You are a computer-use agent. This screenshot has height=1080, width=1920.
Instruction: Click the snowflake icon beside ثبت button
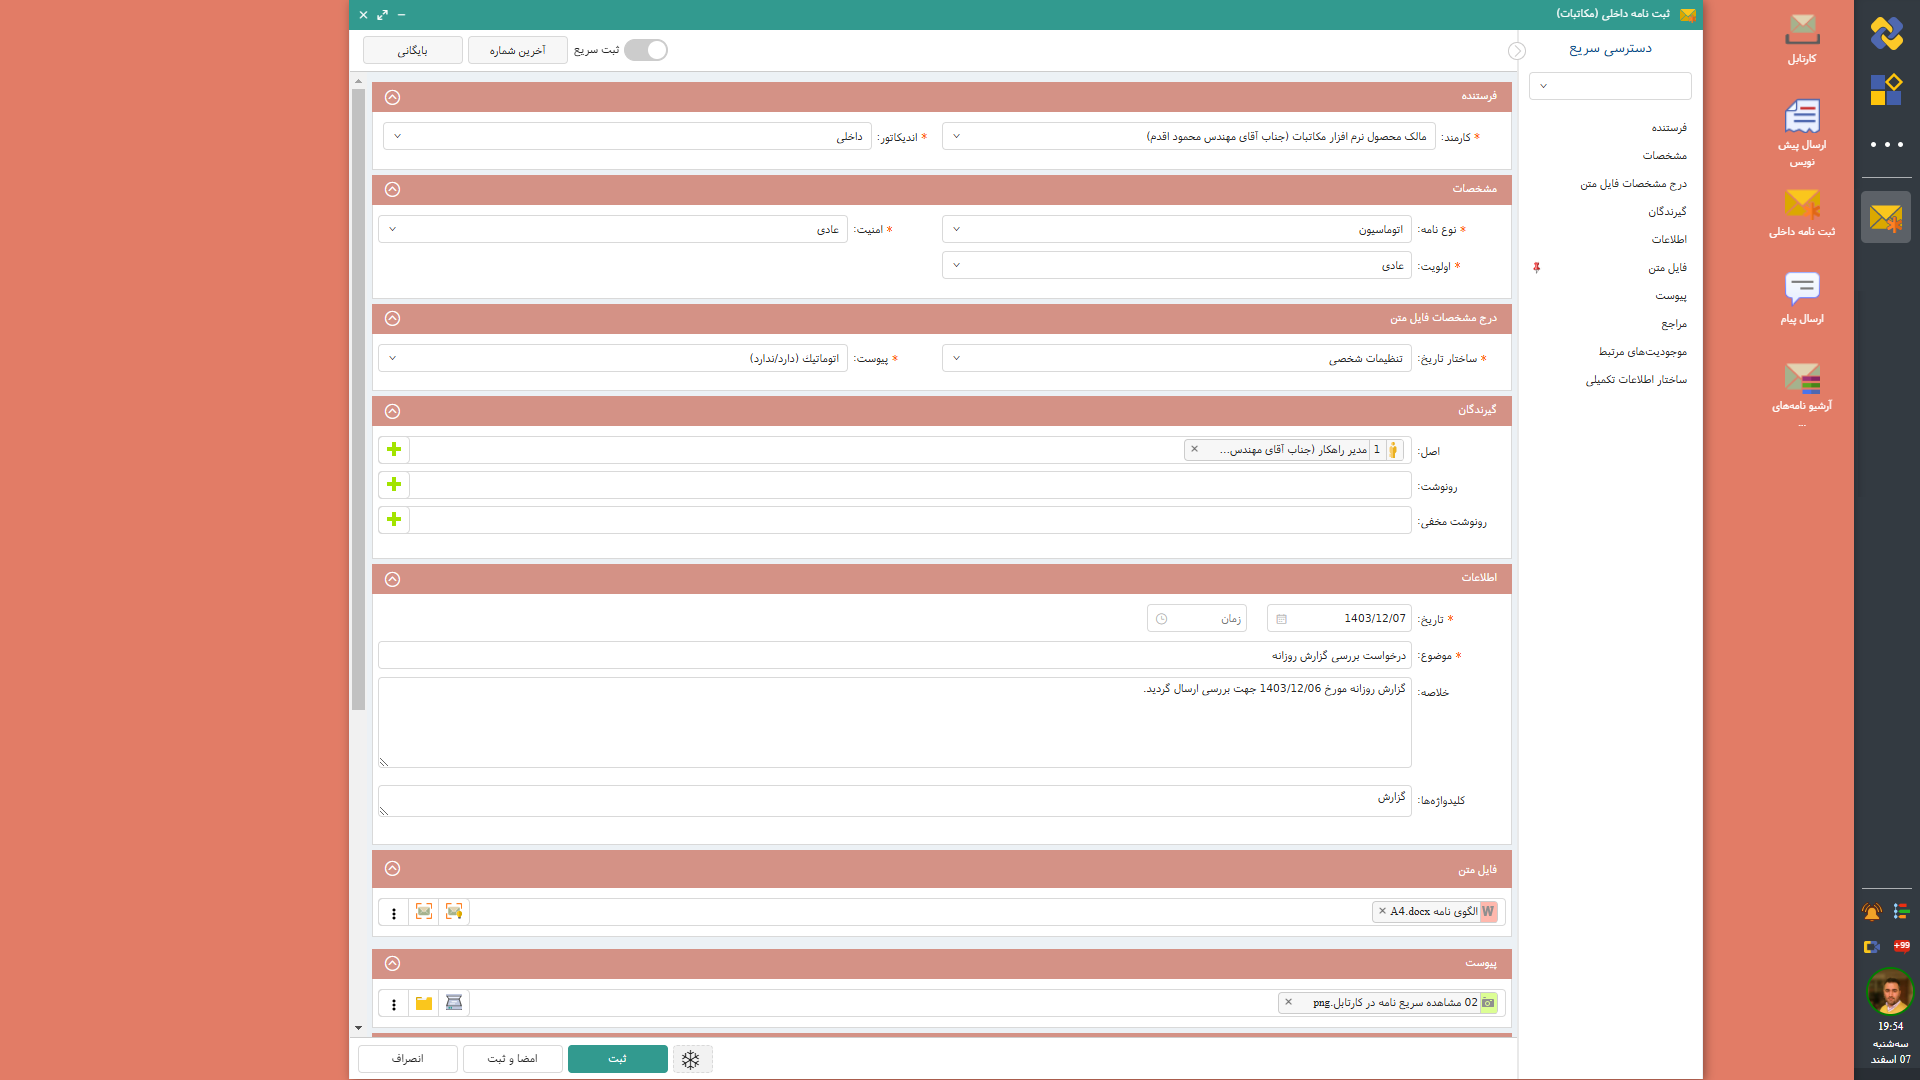pyautogui.click(x=691, y=1059)
